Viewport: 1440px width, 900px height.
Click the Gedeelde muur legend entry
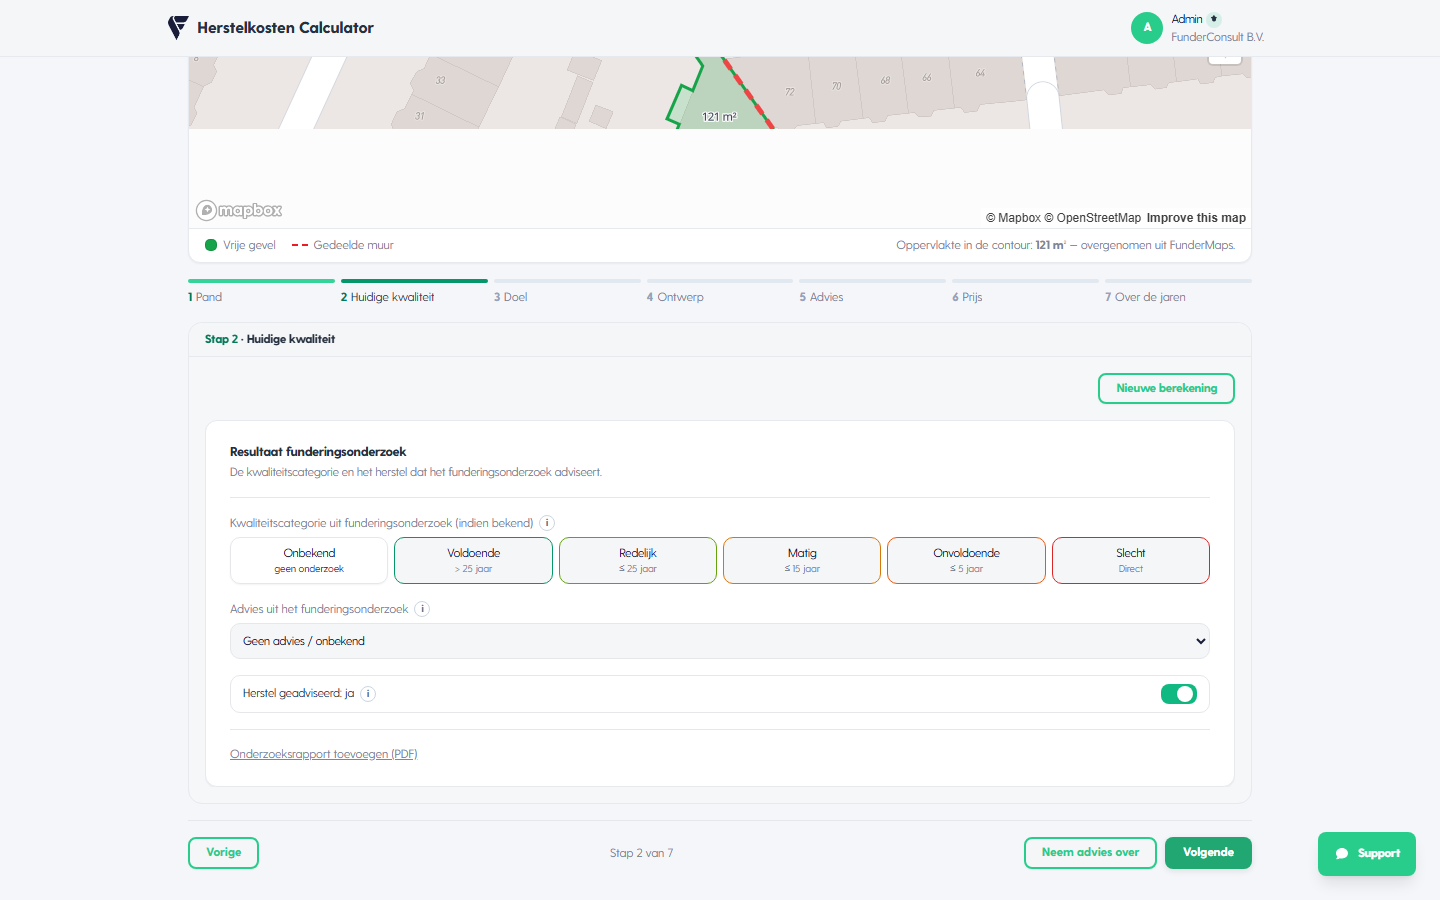343,245
